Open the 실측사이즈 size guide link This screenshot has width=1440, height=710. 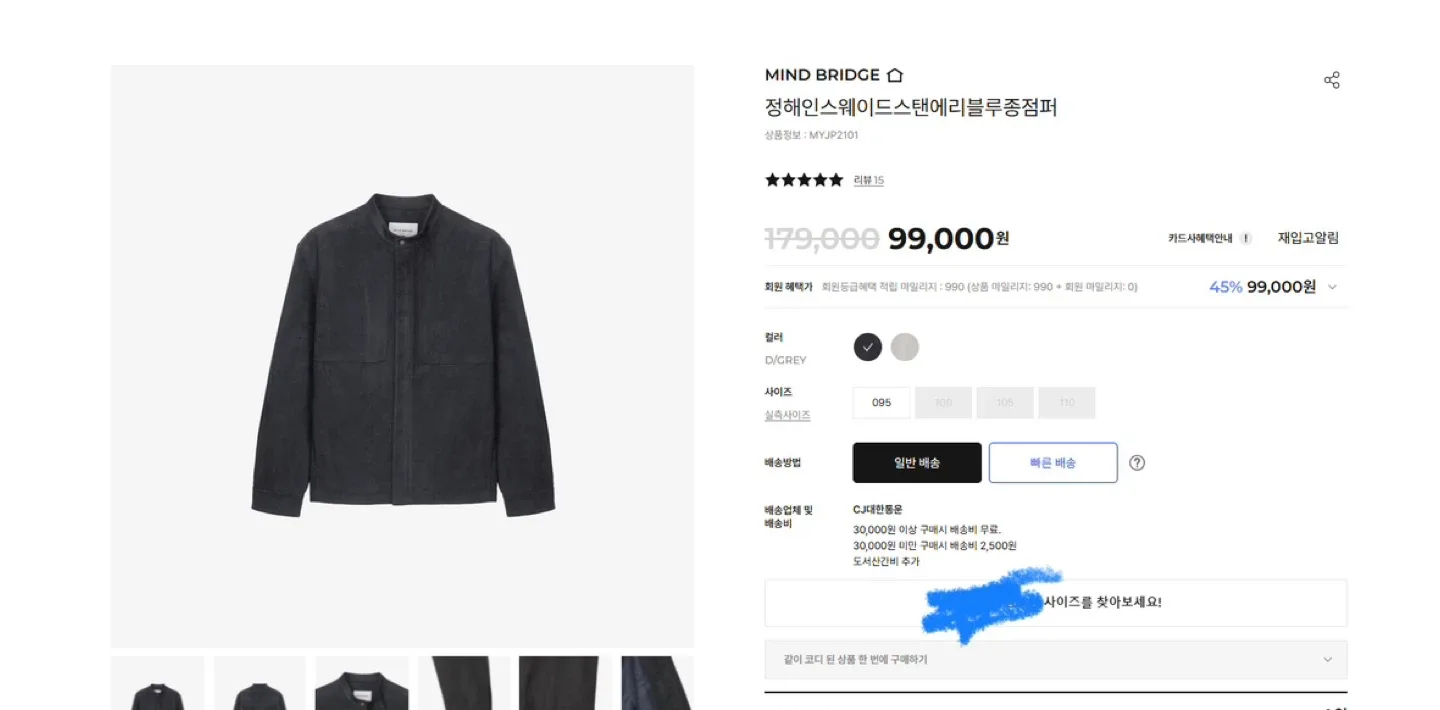tap(787, 415)
